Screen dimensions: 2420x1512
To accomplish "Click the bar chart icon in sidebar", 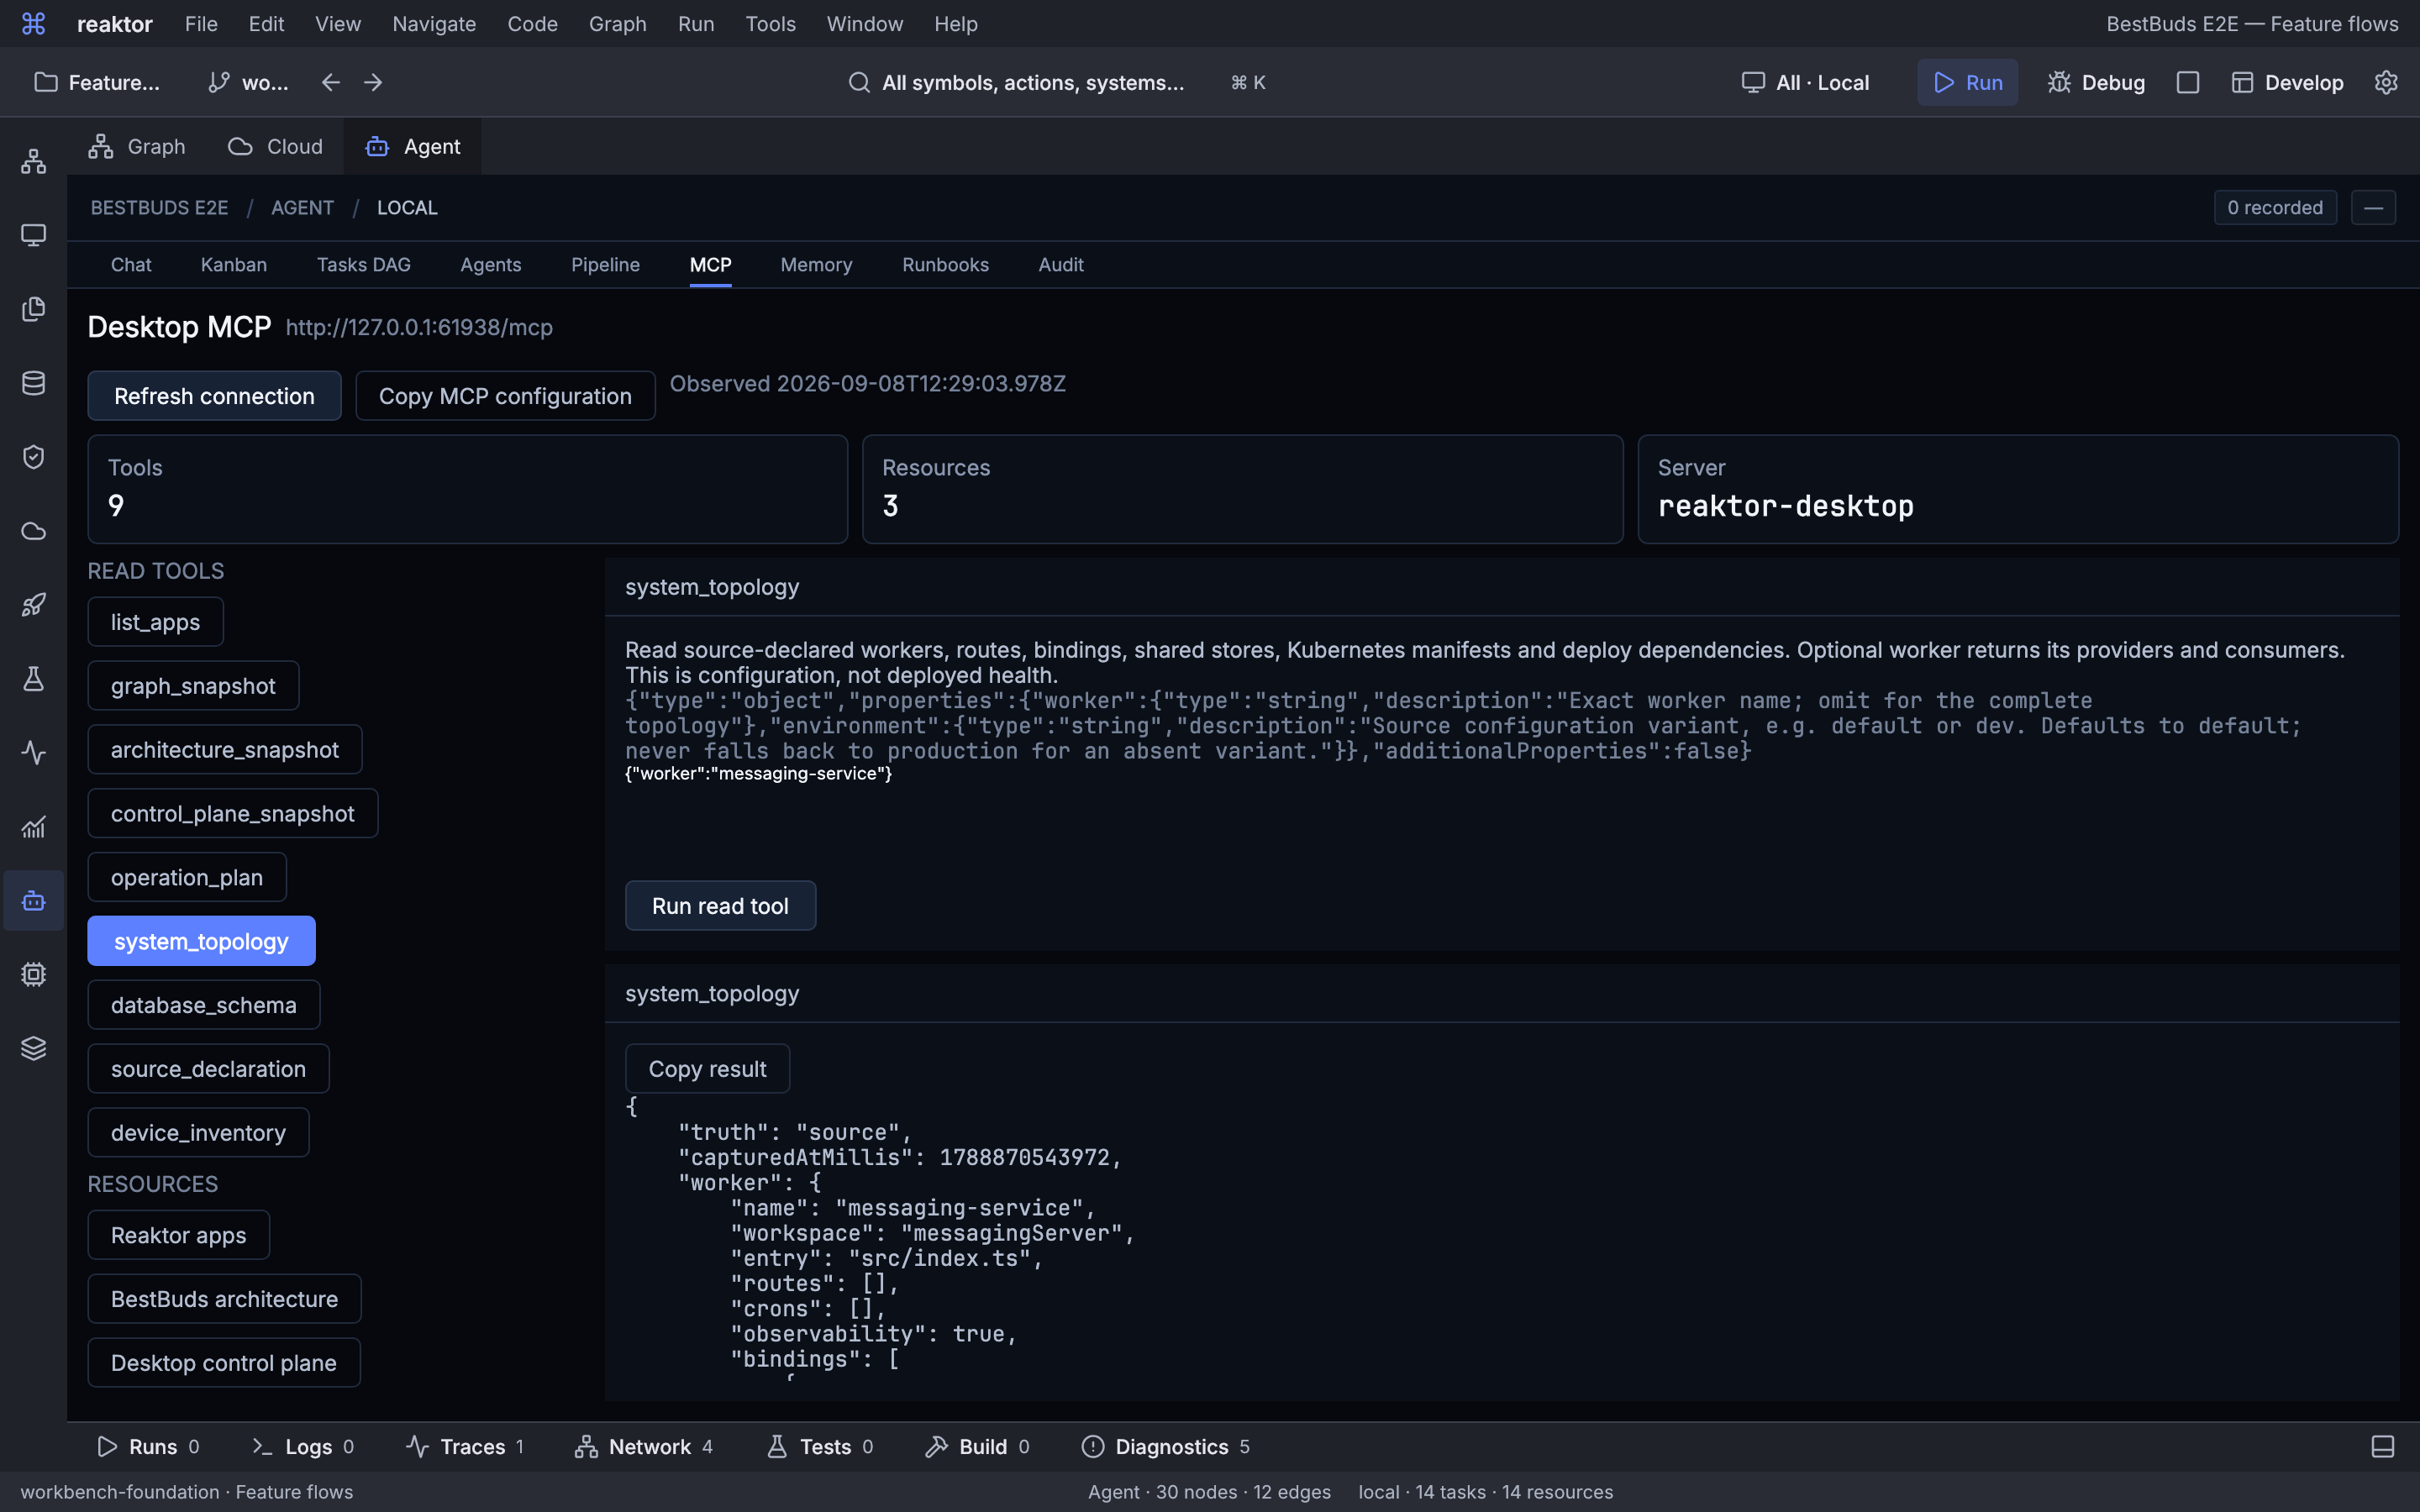I will [34, 827].
